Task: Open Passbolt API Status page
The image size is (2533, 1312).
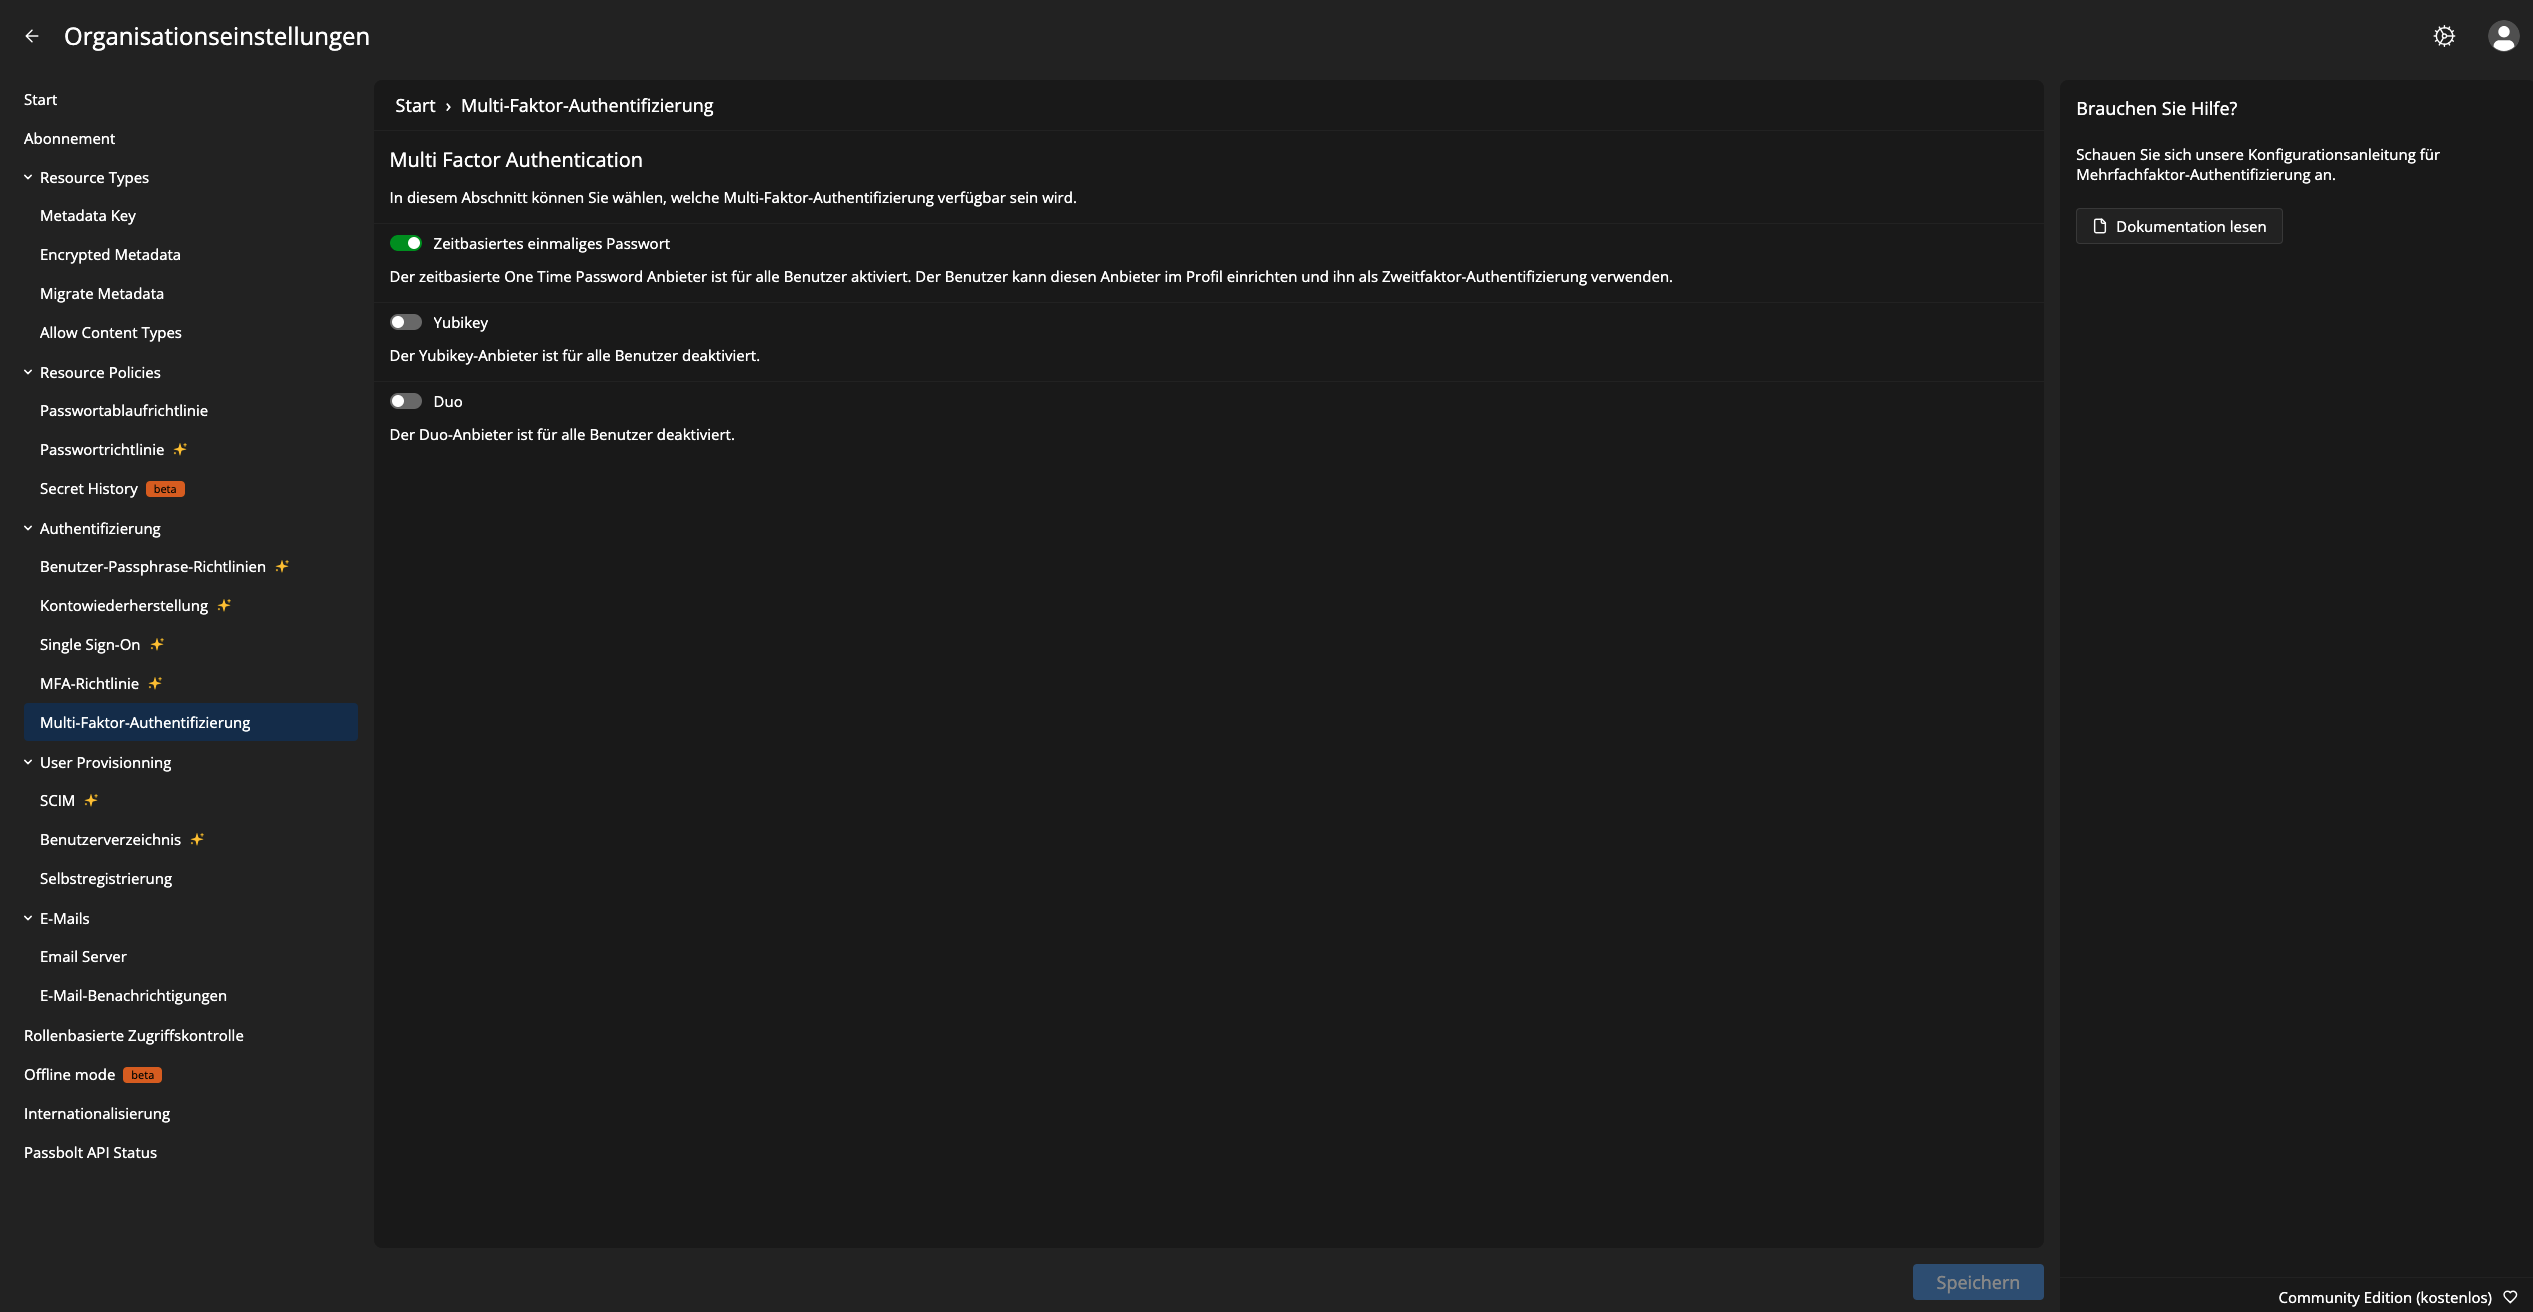Action: 90,1152
